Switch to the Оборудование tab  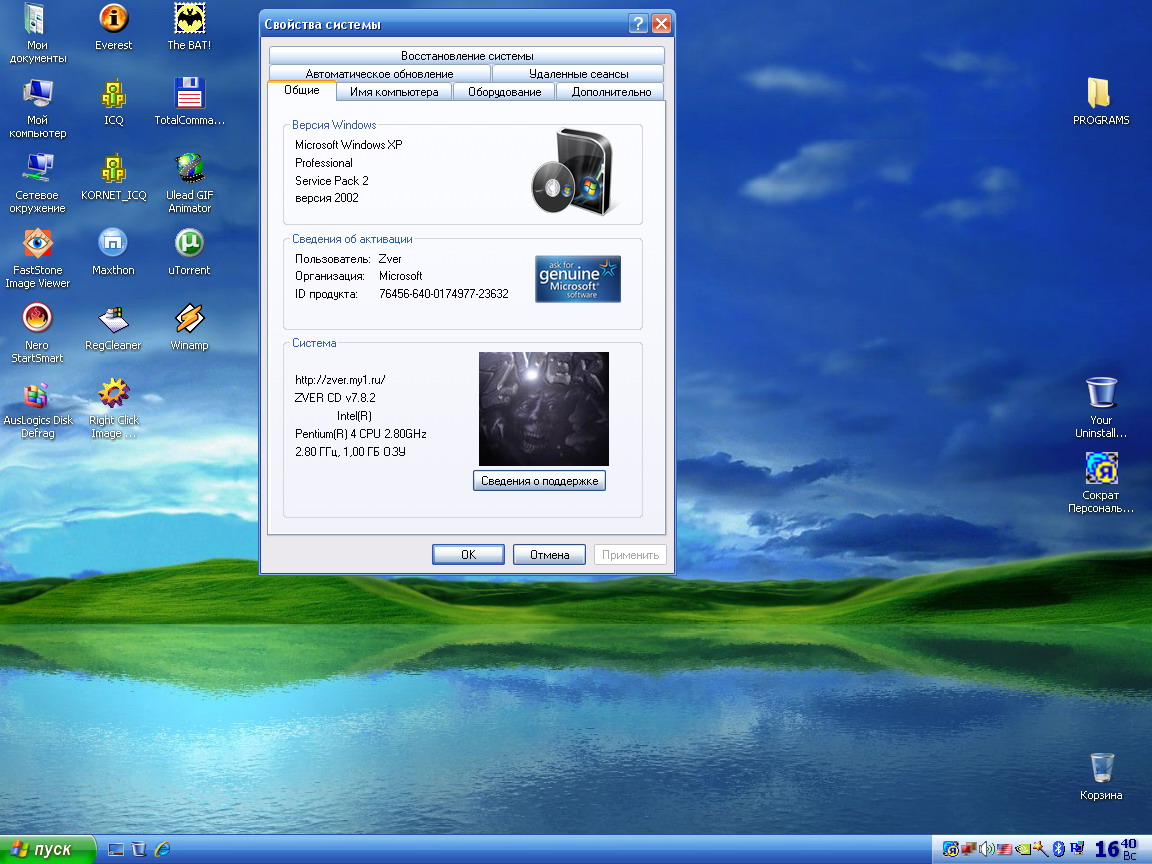click(x=504, y=92)
